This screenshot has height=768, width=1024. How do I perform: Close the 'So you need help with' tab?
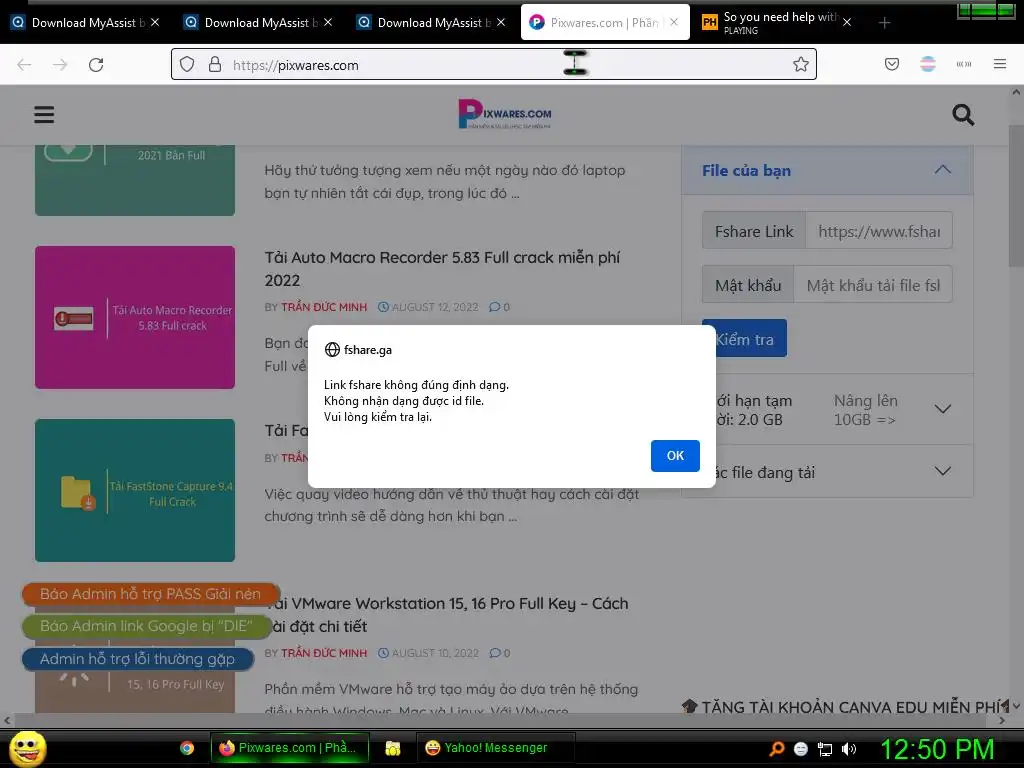[846, 23]
